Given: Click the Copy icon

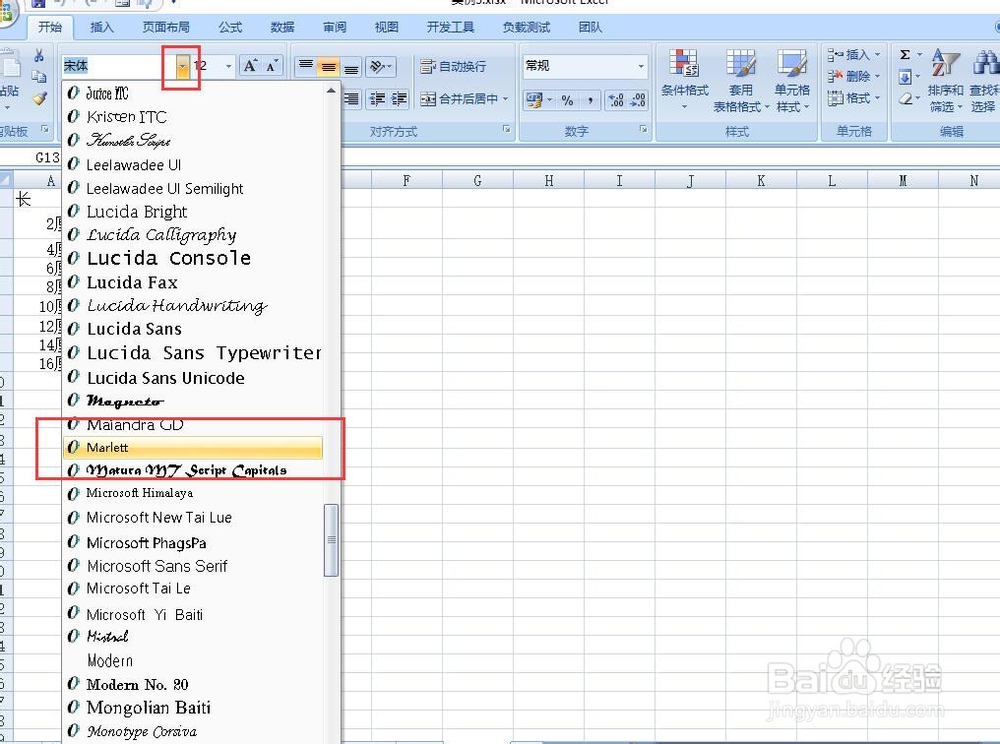Looking at the screenshot, I should click(39, 77).
